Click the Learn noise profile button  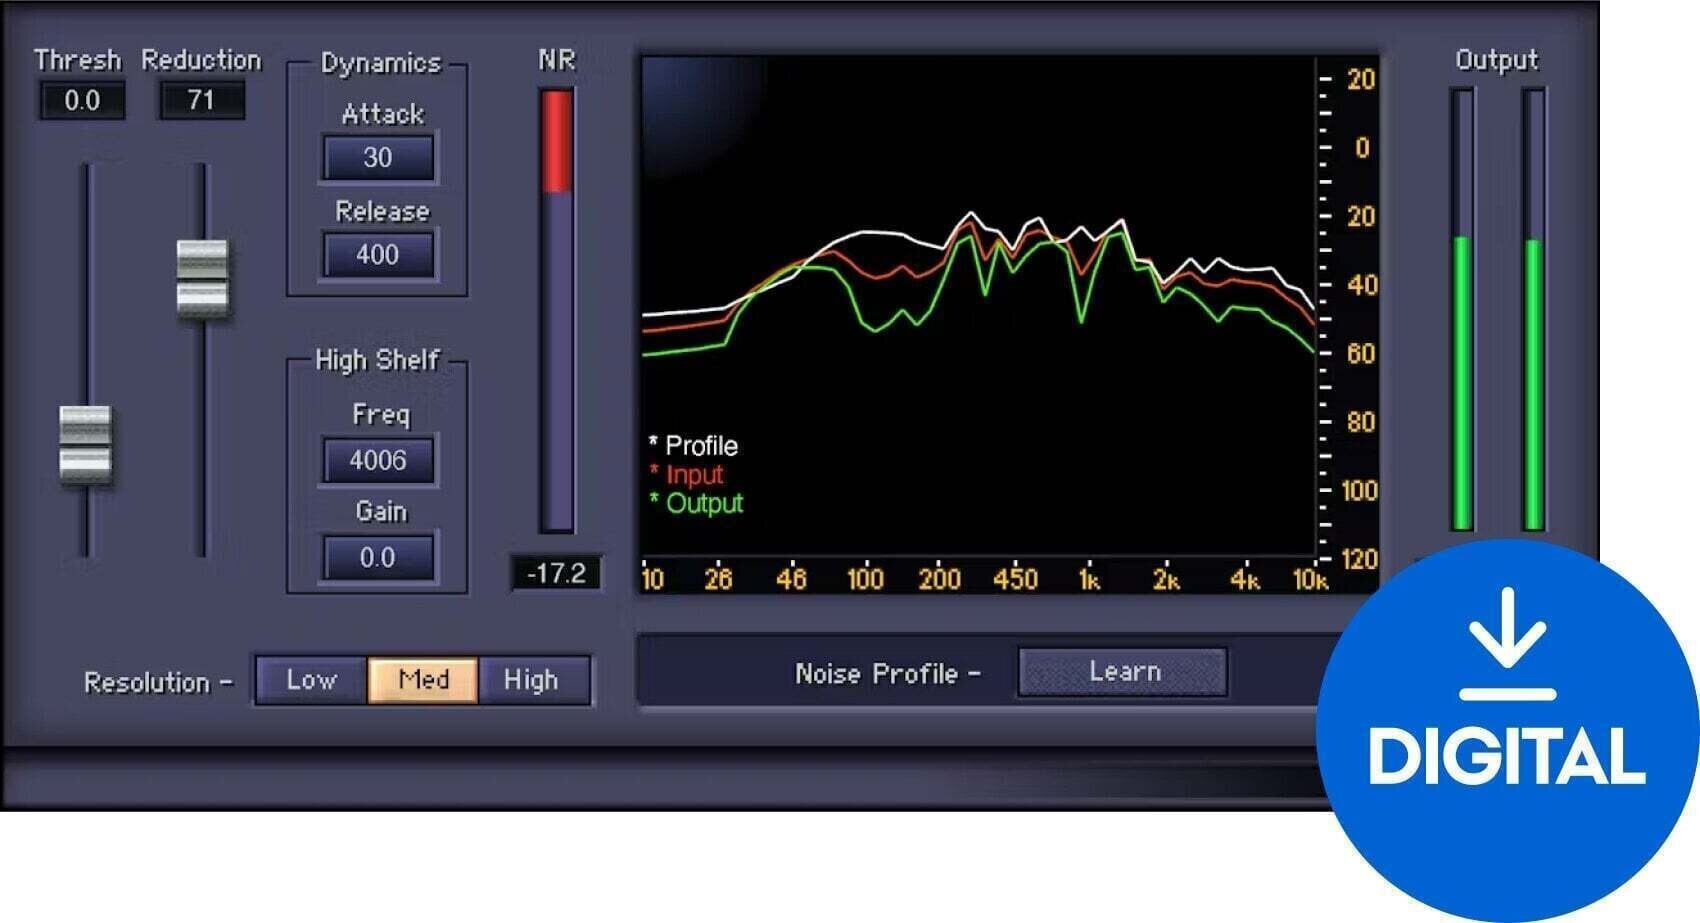(1124, 672)
